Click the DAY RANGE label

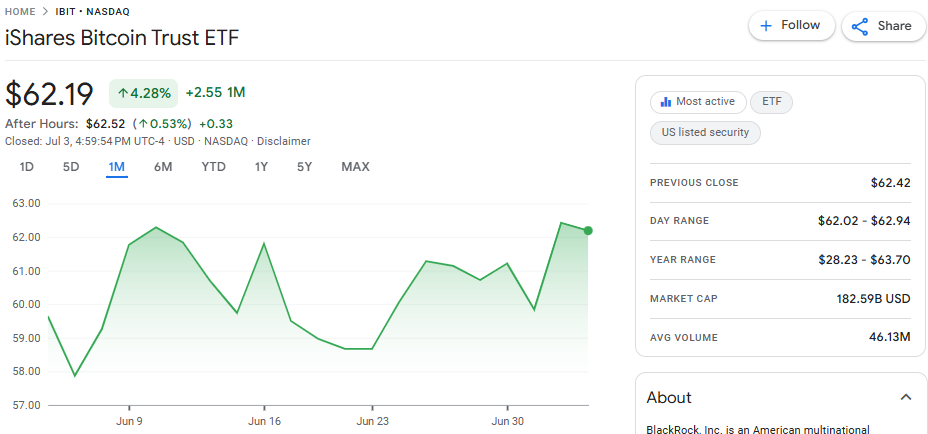[679, 221]
